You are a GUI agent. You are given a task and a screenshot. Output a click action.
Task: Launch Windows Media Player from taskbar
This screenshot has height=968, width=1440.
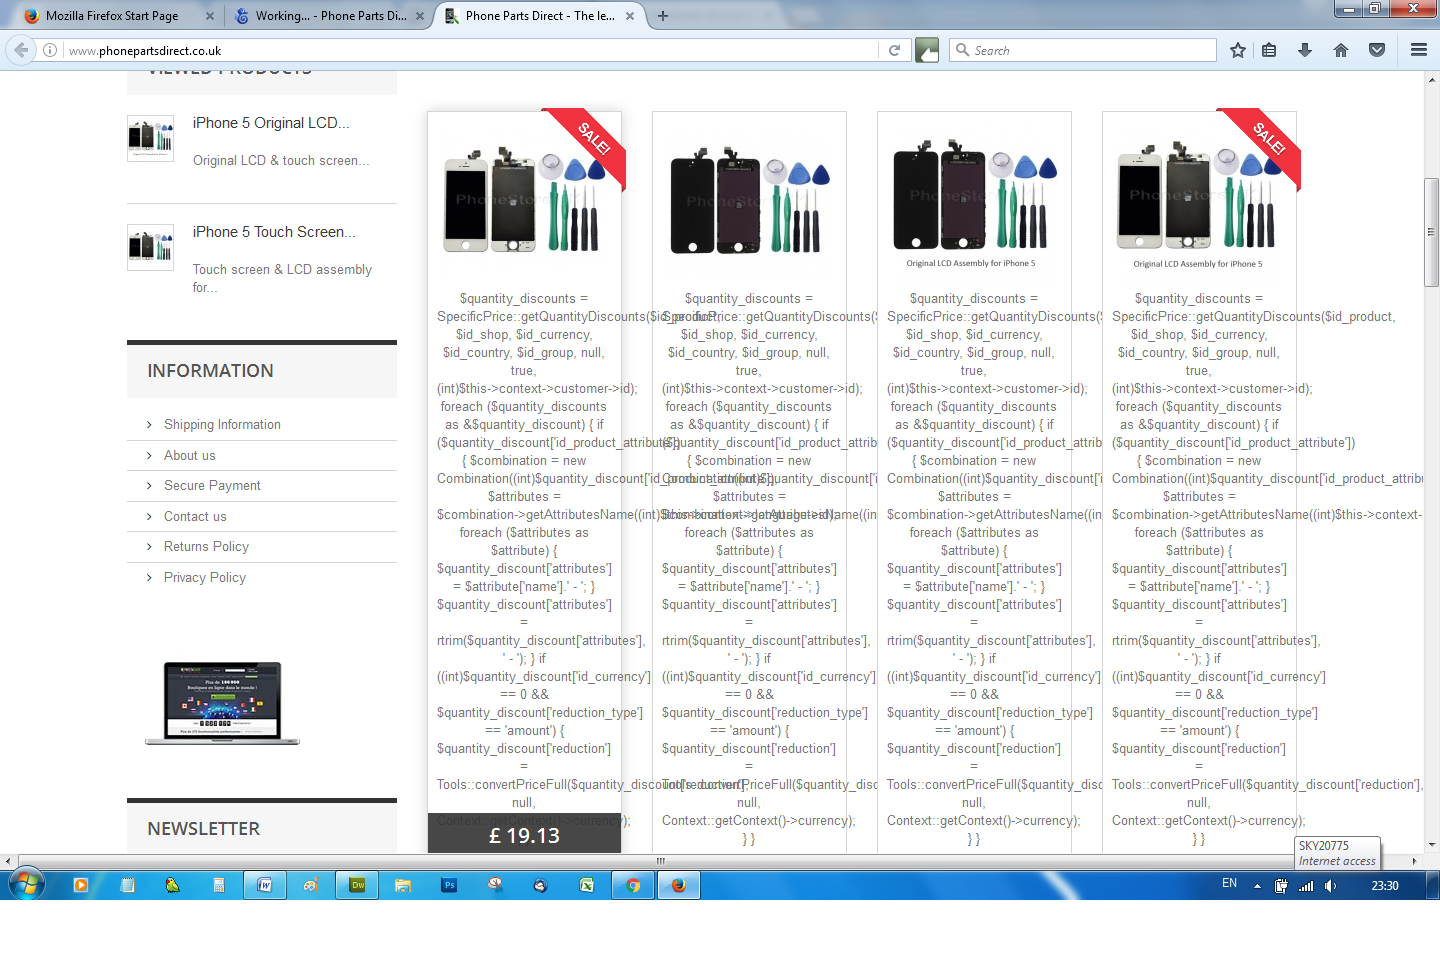point(81,885)
